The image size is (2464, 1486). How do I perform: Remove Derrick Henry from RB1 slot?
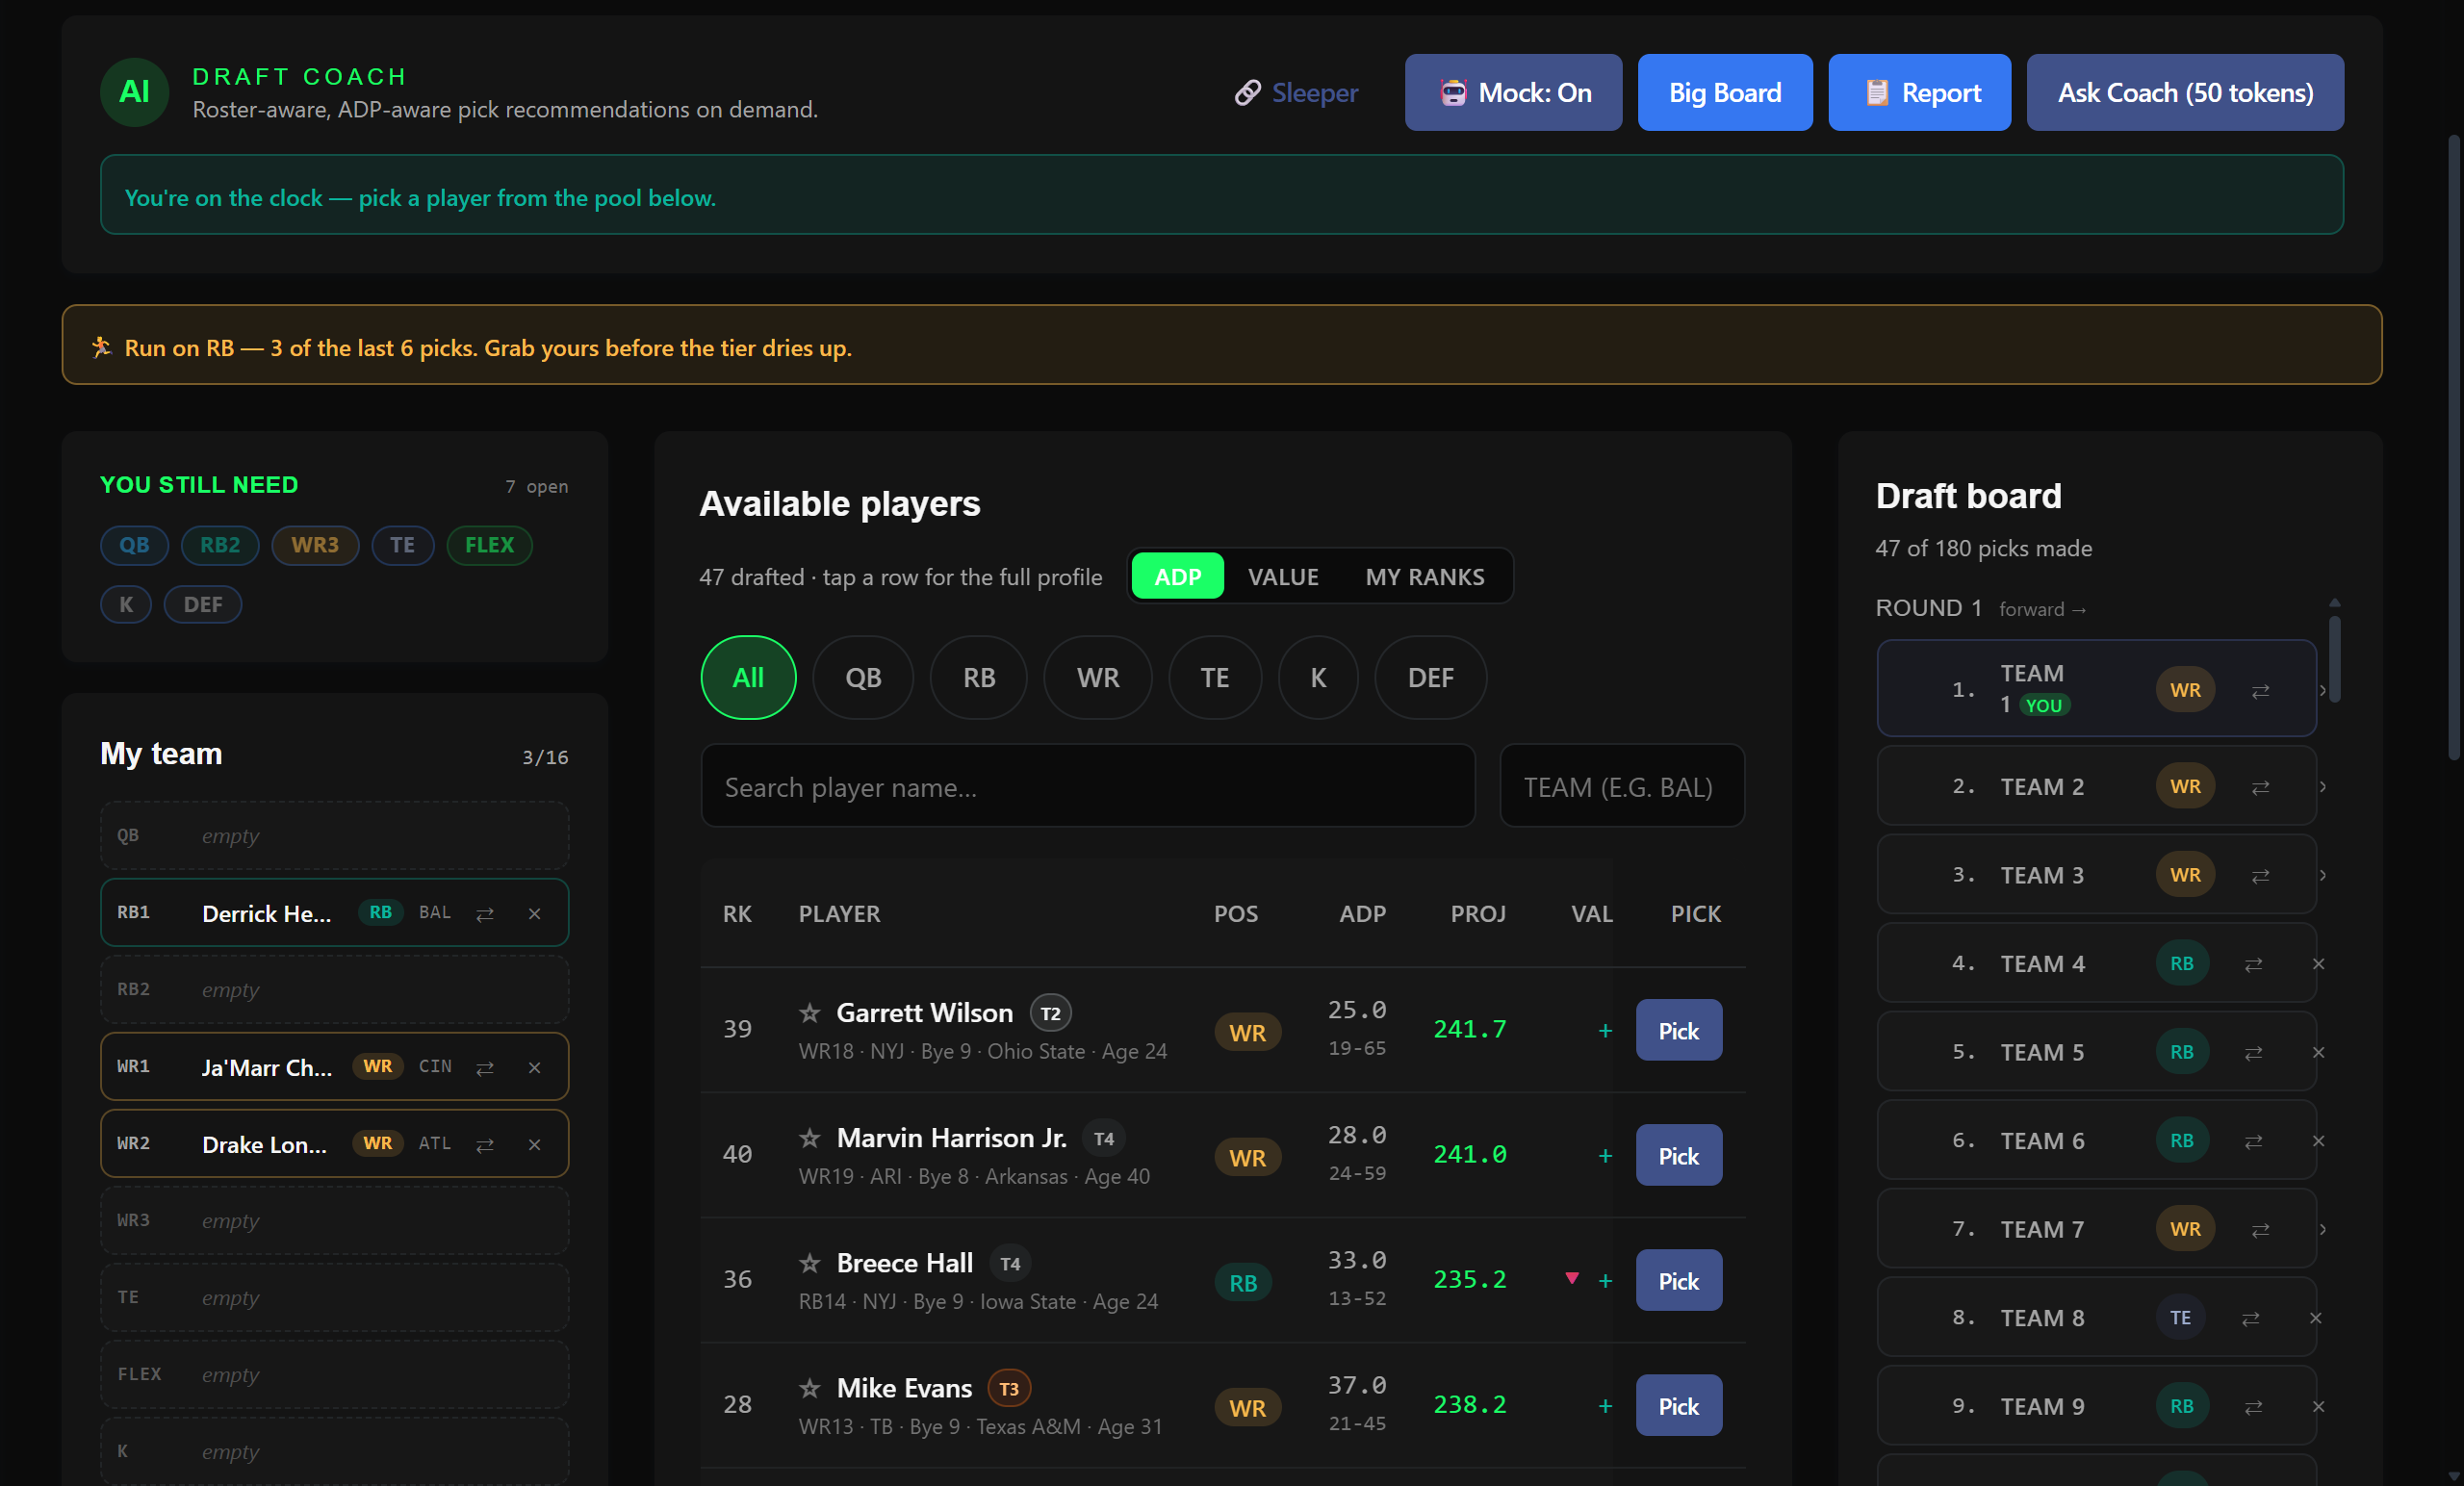tap(535, 914)
